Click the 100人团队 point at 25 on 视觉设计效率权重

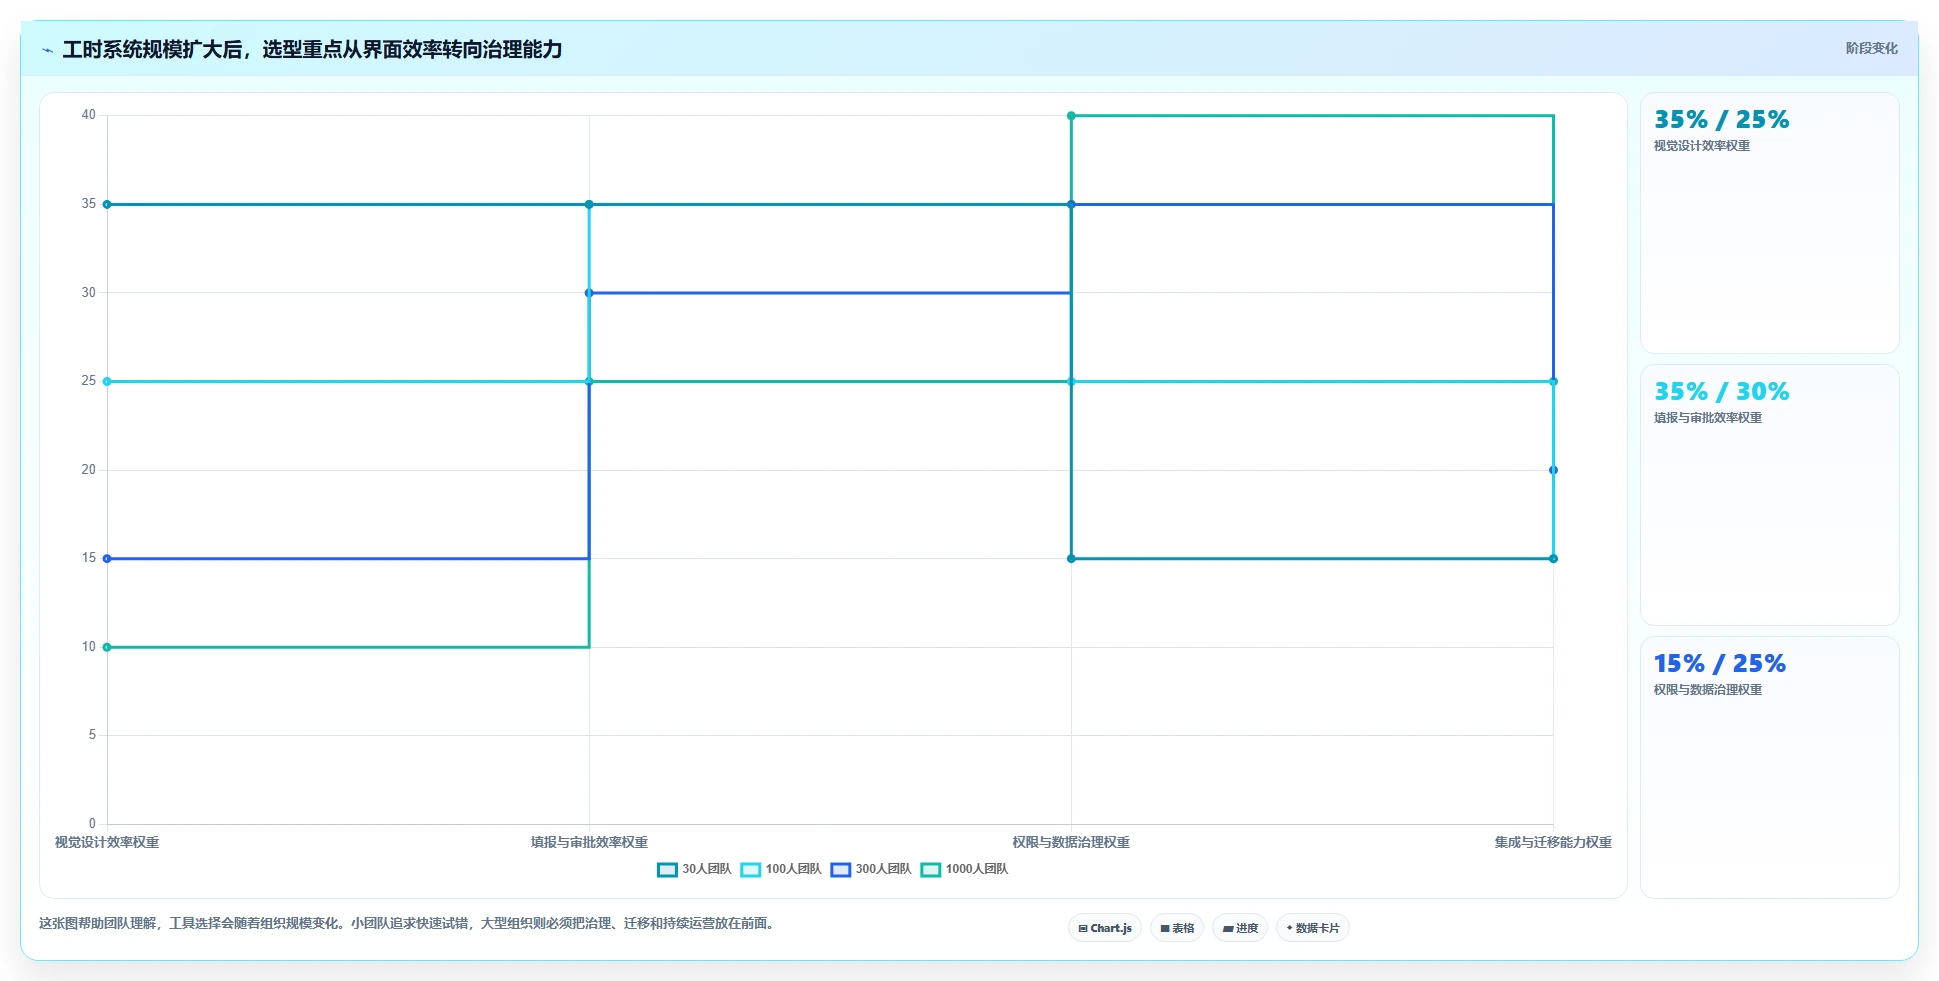click(107, 382)
